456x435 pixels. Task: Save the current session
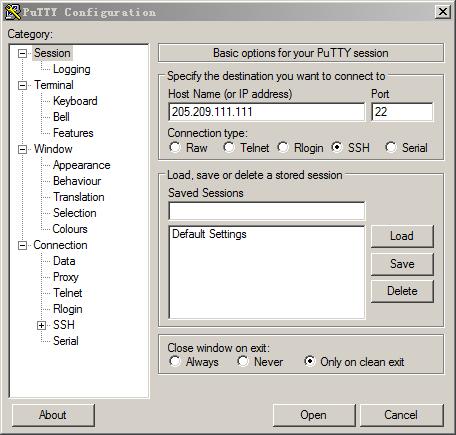(402, 264)
